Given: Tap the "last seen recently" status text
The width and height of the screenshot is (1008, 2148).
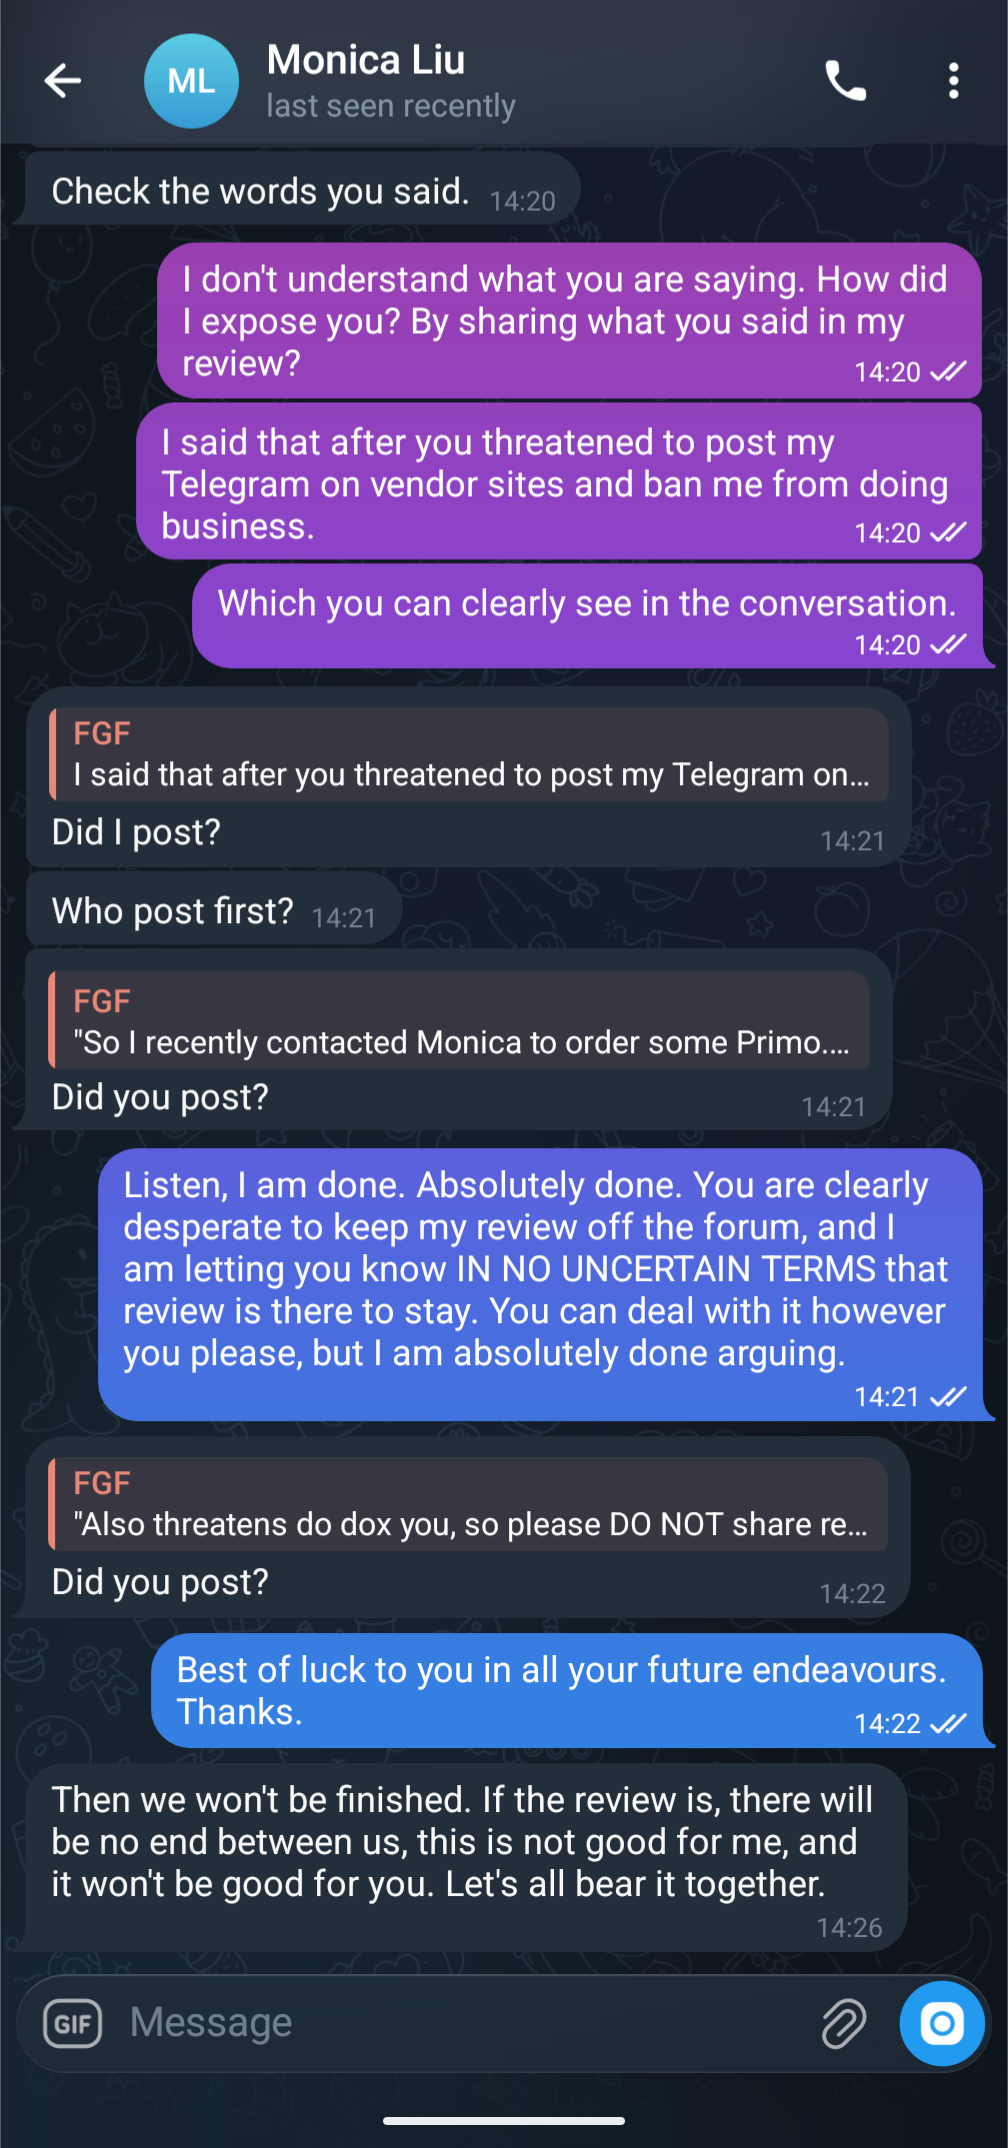Looking at the screenshot, I should tap(391, 106).
